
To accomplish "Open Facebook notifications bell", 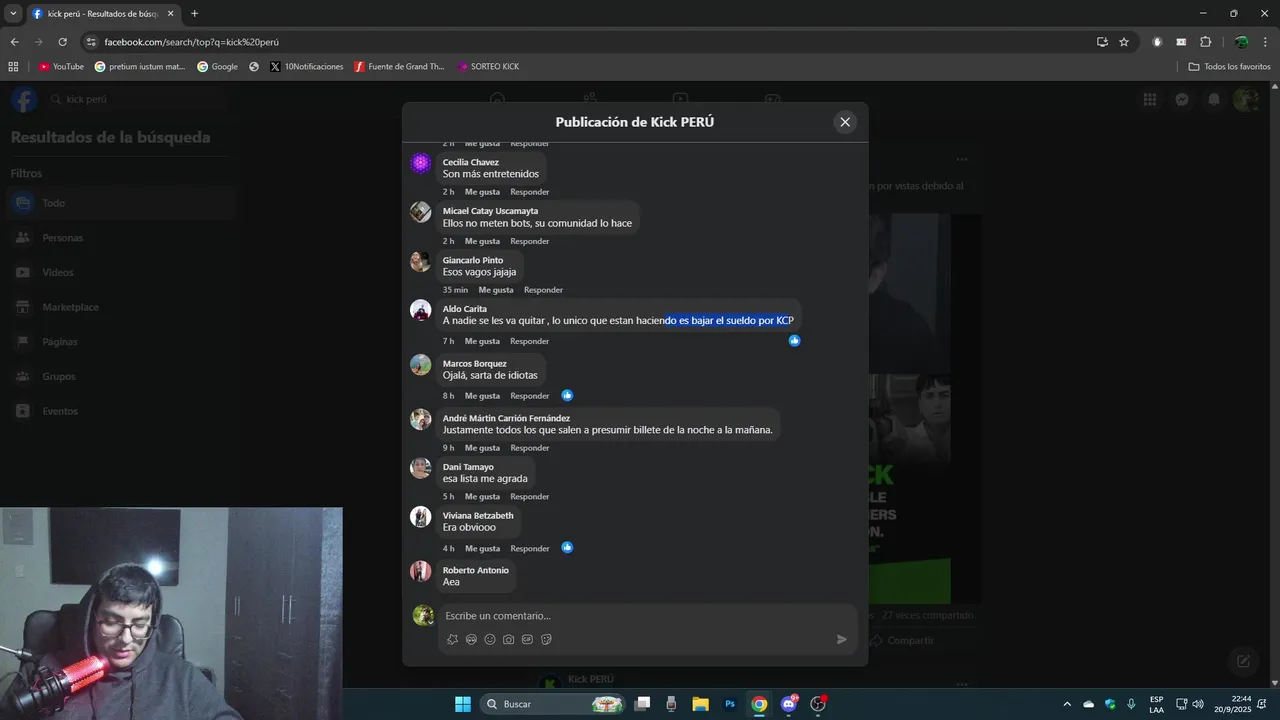I will coord(1214,99).
